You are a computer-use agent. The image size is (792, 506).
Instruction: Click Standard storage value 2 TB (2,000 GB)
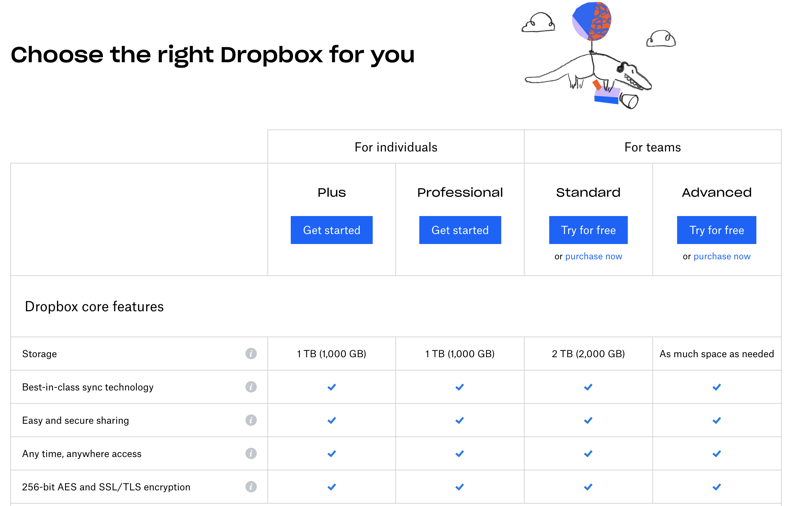588,354
